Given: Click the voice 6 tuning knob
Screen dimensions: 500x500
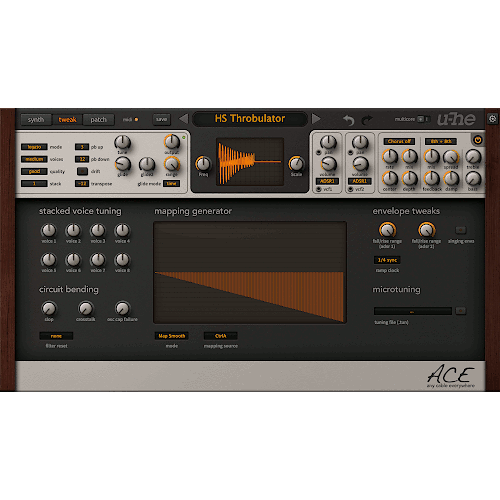Looking at the screenshot, I should pyautogui.click(x=73, y=260).
